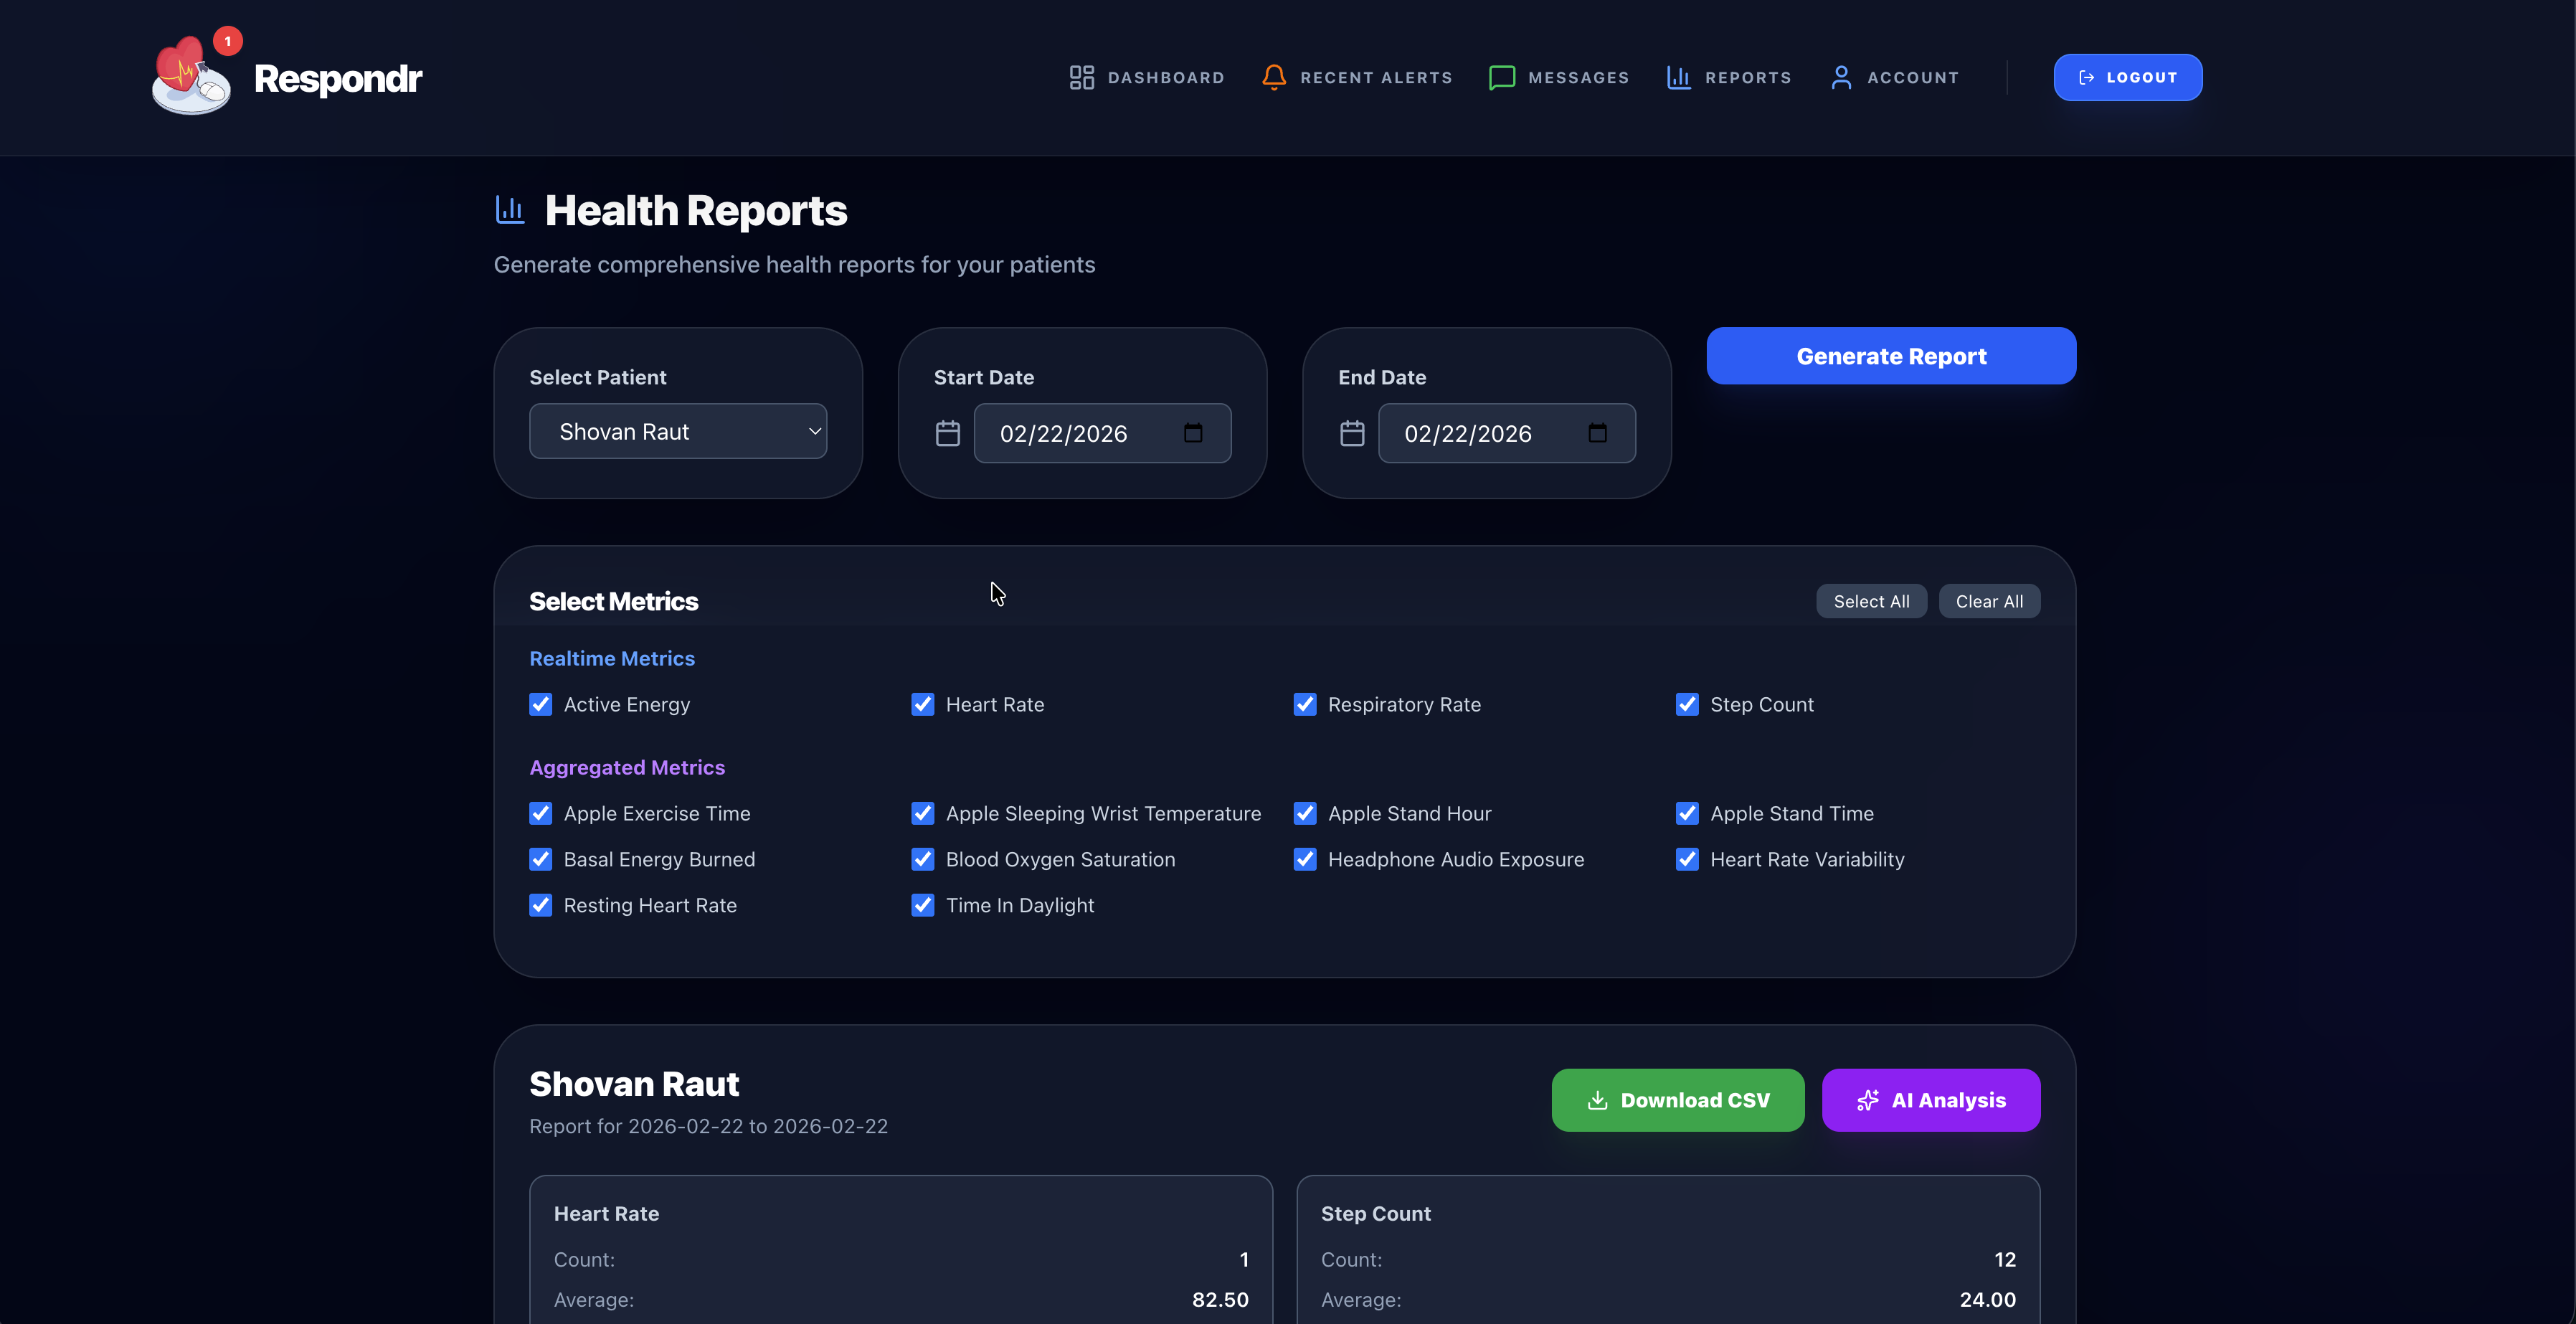The width and height of the screenshot is (2576, 1324).
Task: Uncheck the Heart Rate metric checkbox
Action: (x=922, y=704)
